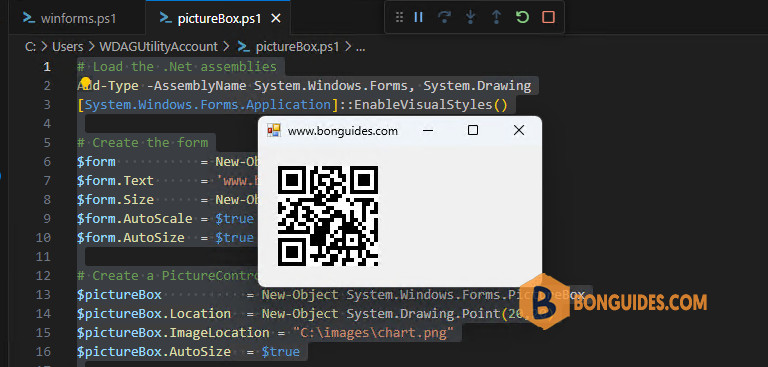768x367 pixels.
Task: Click the comment '# Load the .Net assemblies'
Action: click(177, 67)
